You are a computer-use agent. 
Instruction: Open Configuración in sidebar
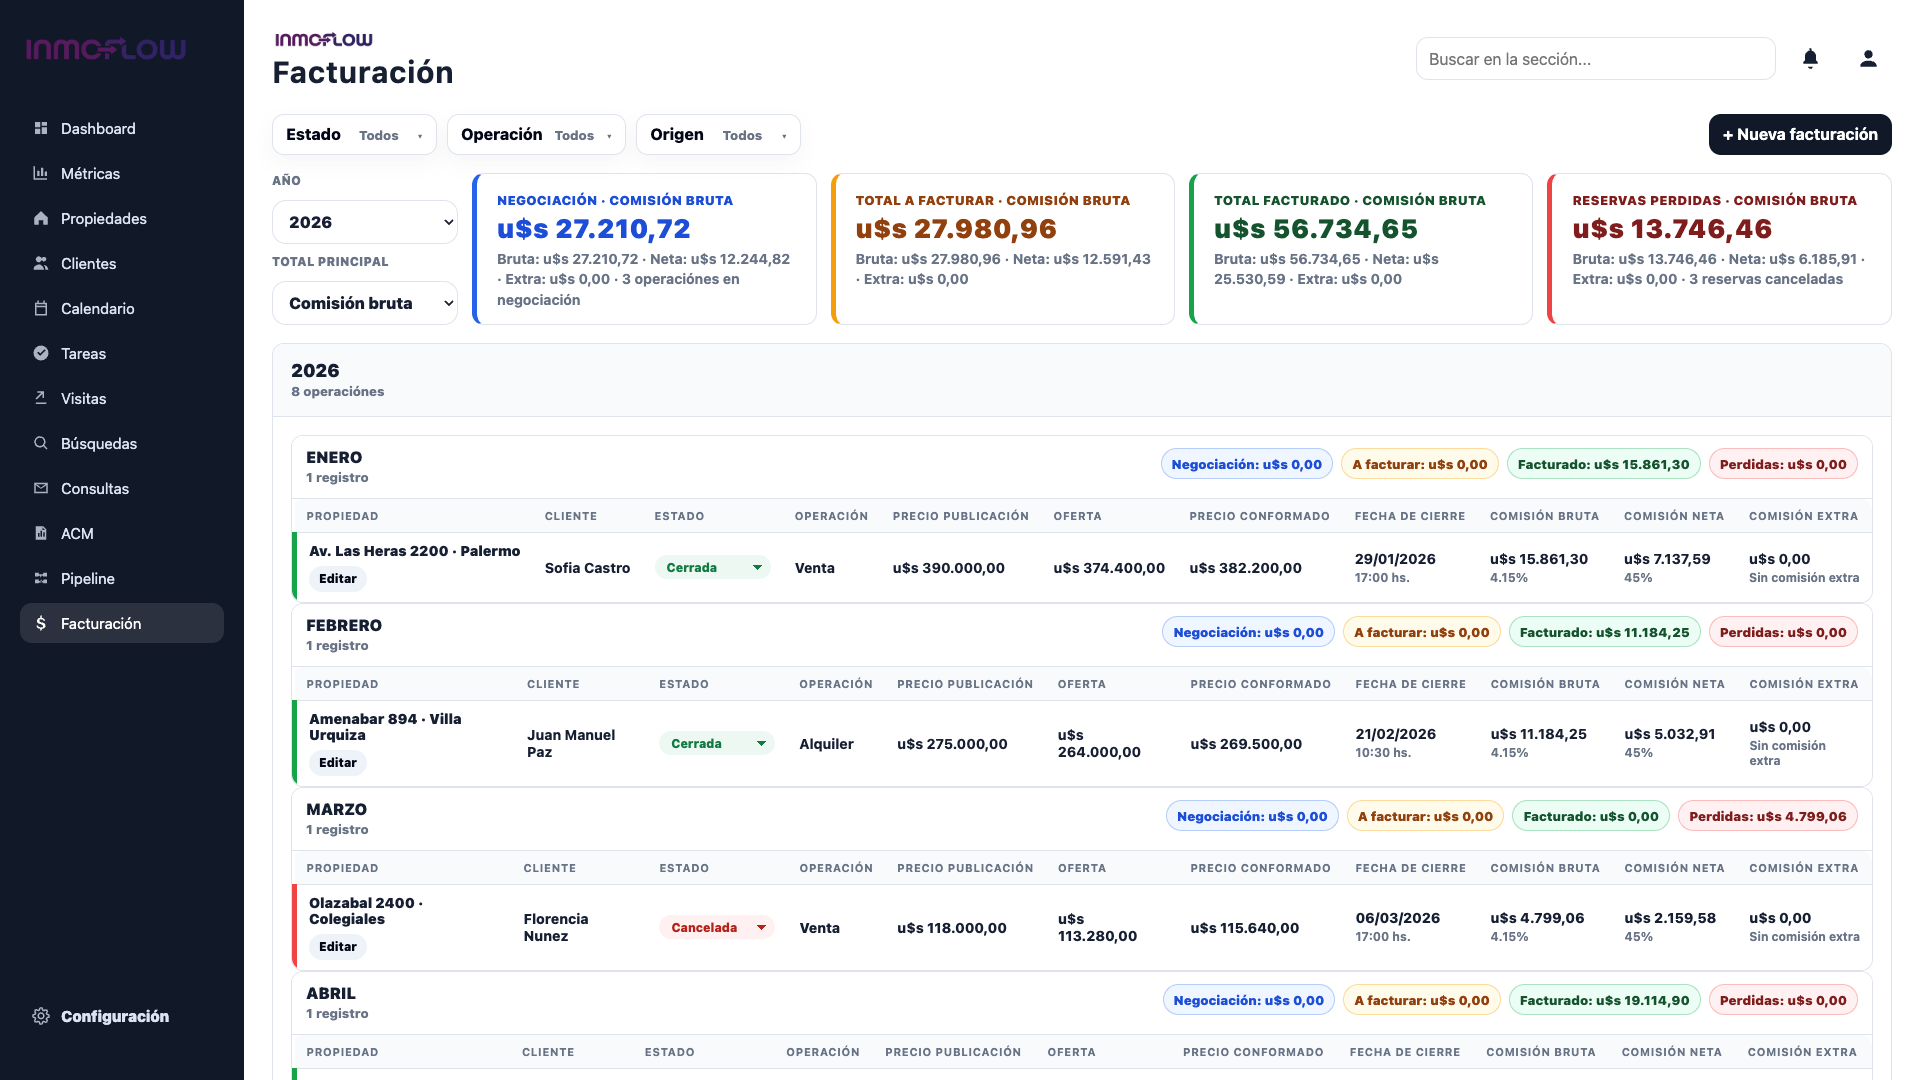point(122,1016)
